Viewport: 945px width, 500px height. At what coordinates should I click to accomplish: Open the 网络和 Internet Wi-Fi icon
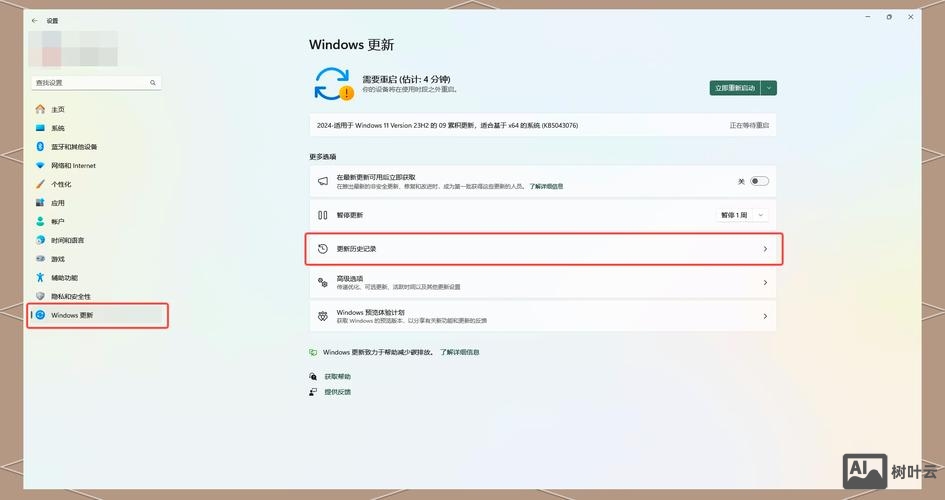[x=40, y=165]
